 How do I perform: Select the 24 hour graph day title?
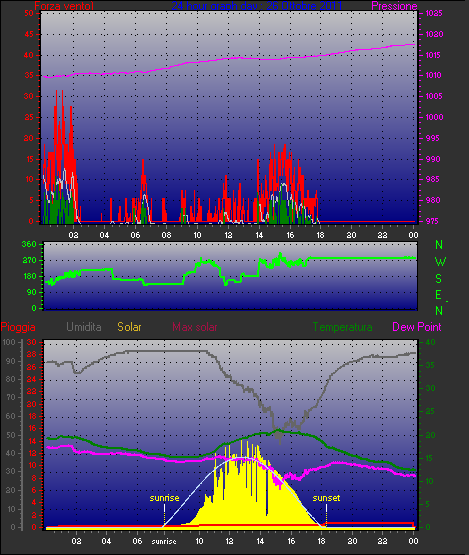tap(257, 6)
